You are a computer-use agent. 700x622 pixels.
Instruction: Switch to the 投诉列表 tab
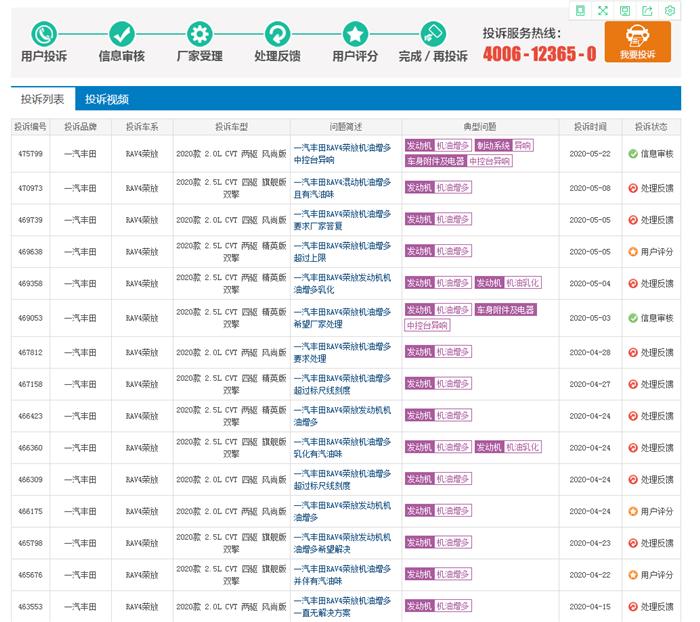(x=43, y=99)
